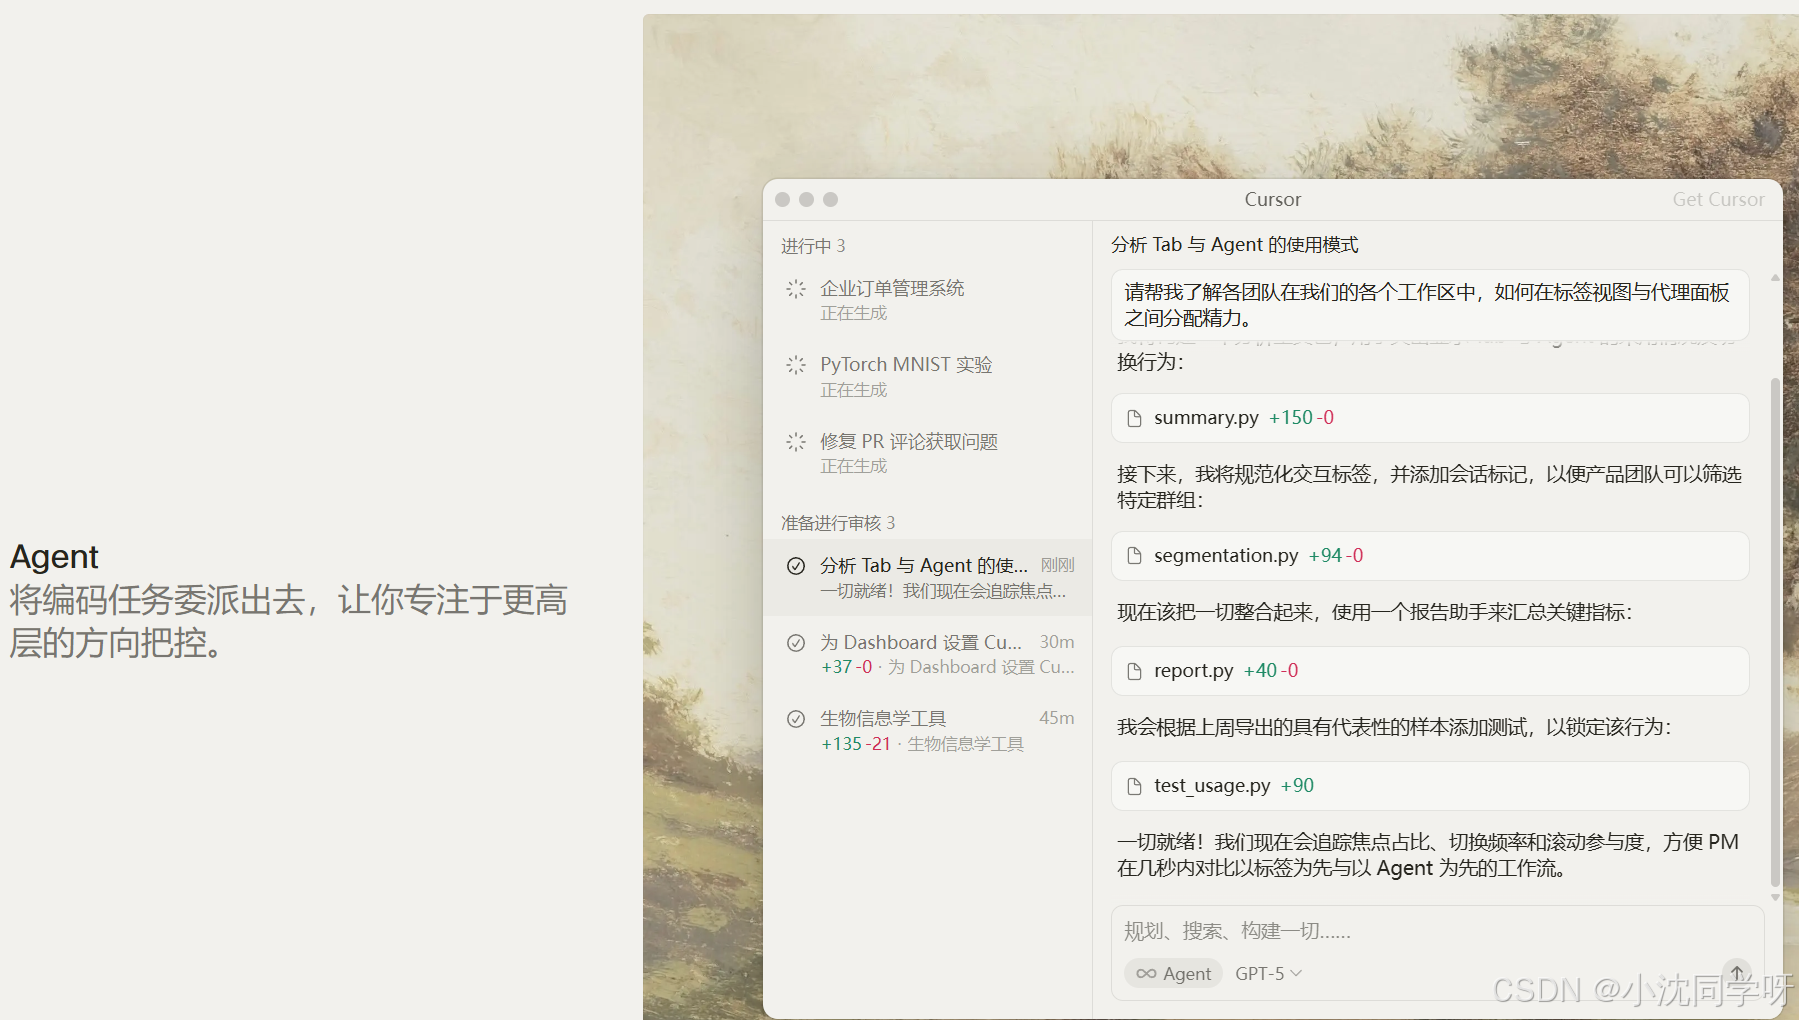Click the checkmark icon beside 分析 Tab 与 Agent
The image size is (1799, 1020).
(796, 566)
